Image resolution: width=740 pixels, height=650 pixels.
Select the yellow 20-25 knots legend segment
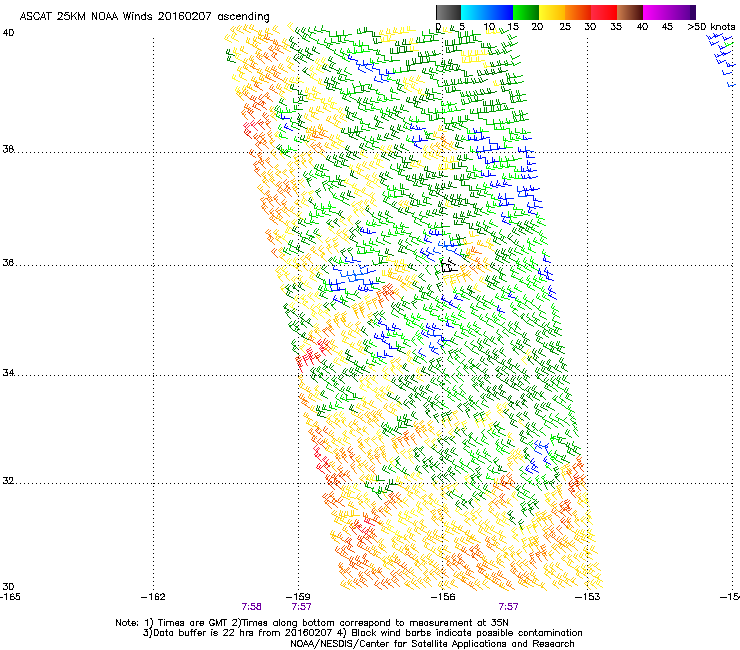pos(552,12)
